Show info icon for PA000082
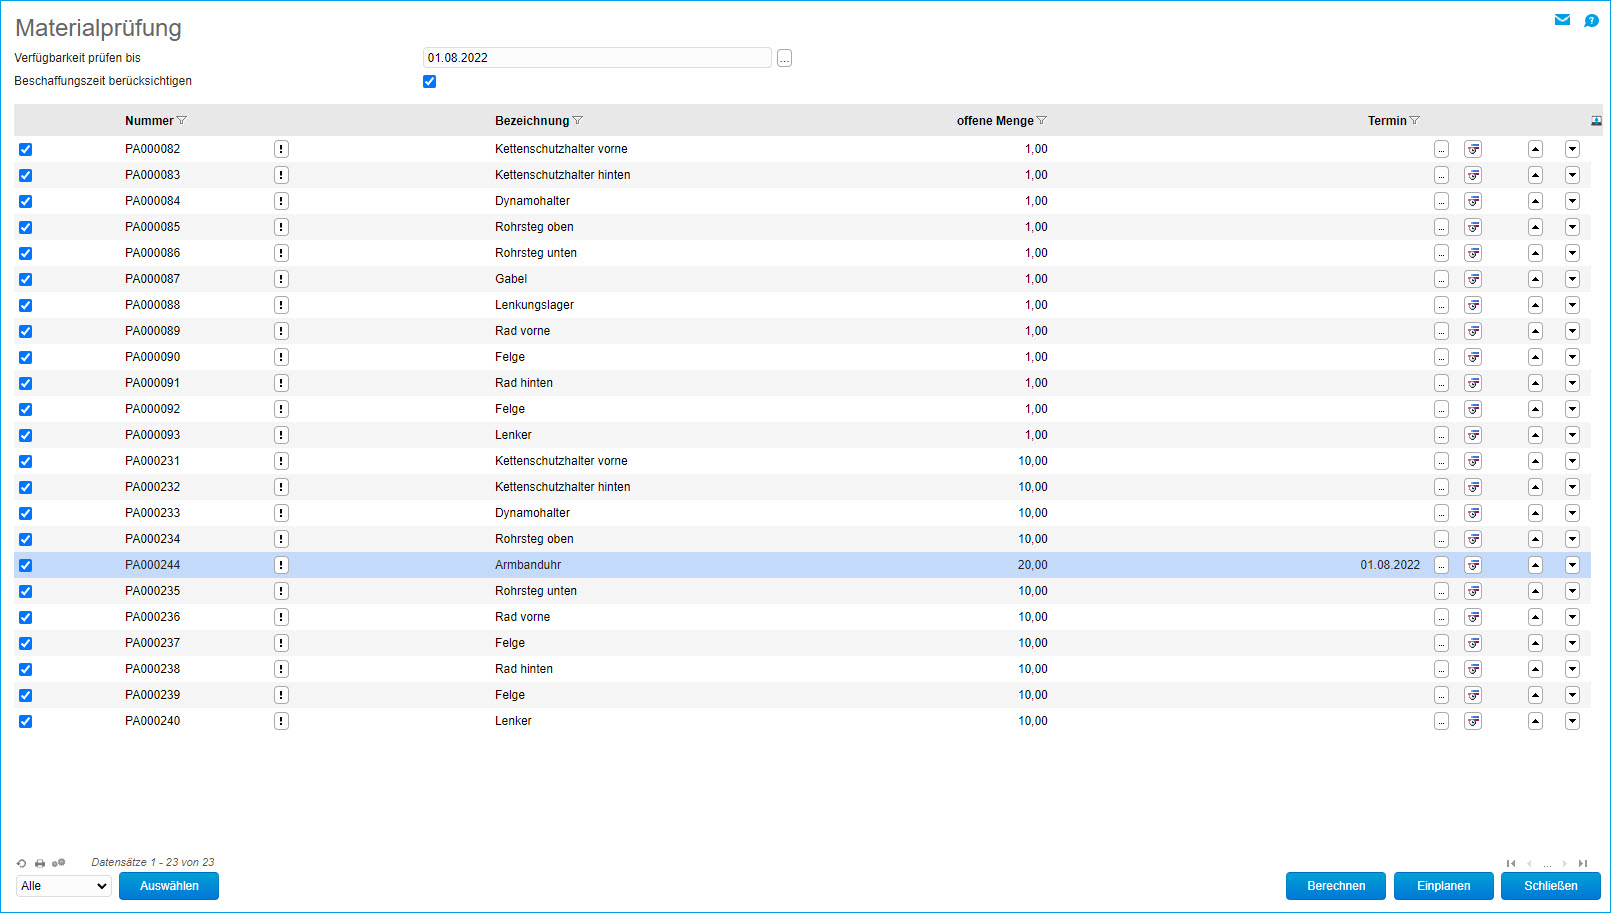 [281, 149]
